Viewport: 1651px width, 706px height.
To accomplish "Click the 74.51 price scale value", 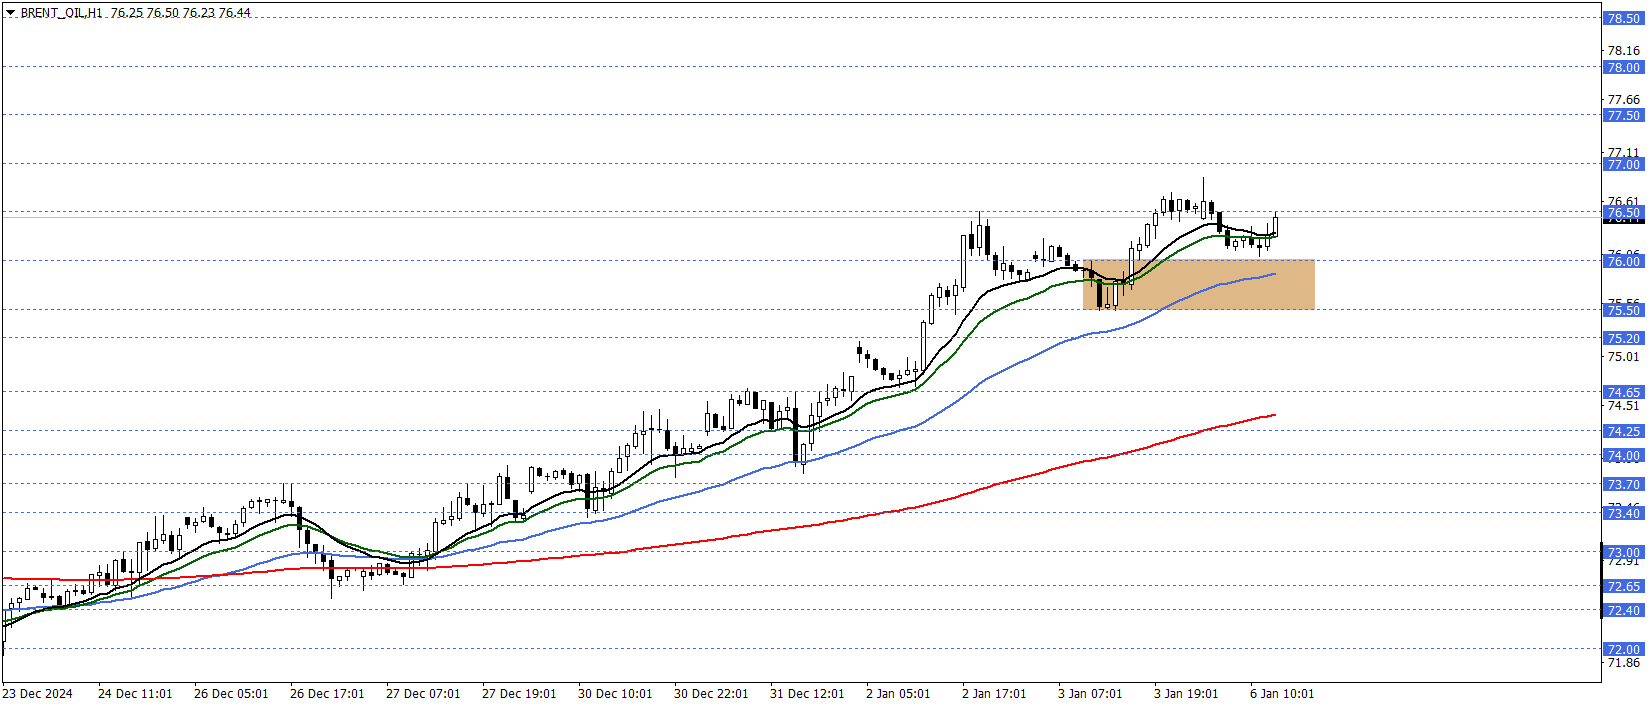I will [1623, 405].
